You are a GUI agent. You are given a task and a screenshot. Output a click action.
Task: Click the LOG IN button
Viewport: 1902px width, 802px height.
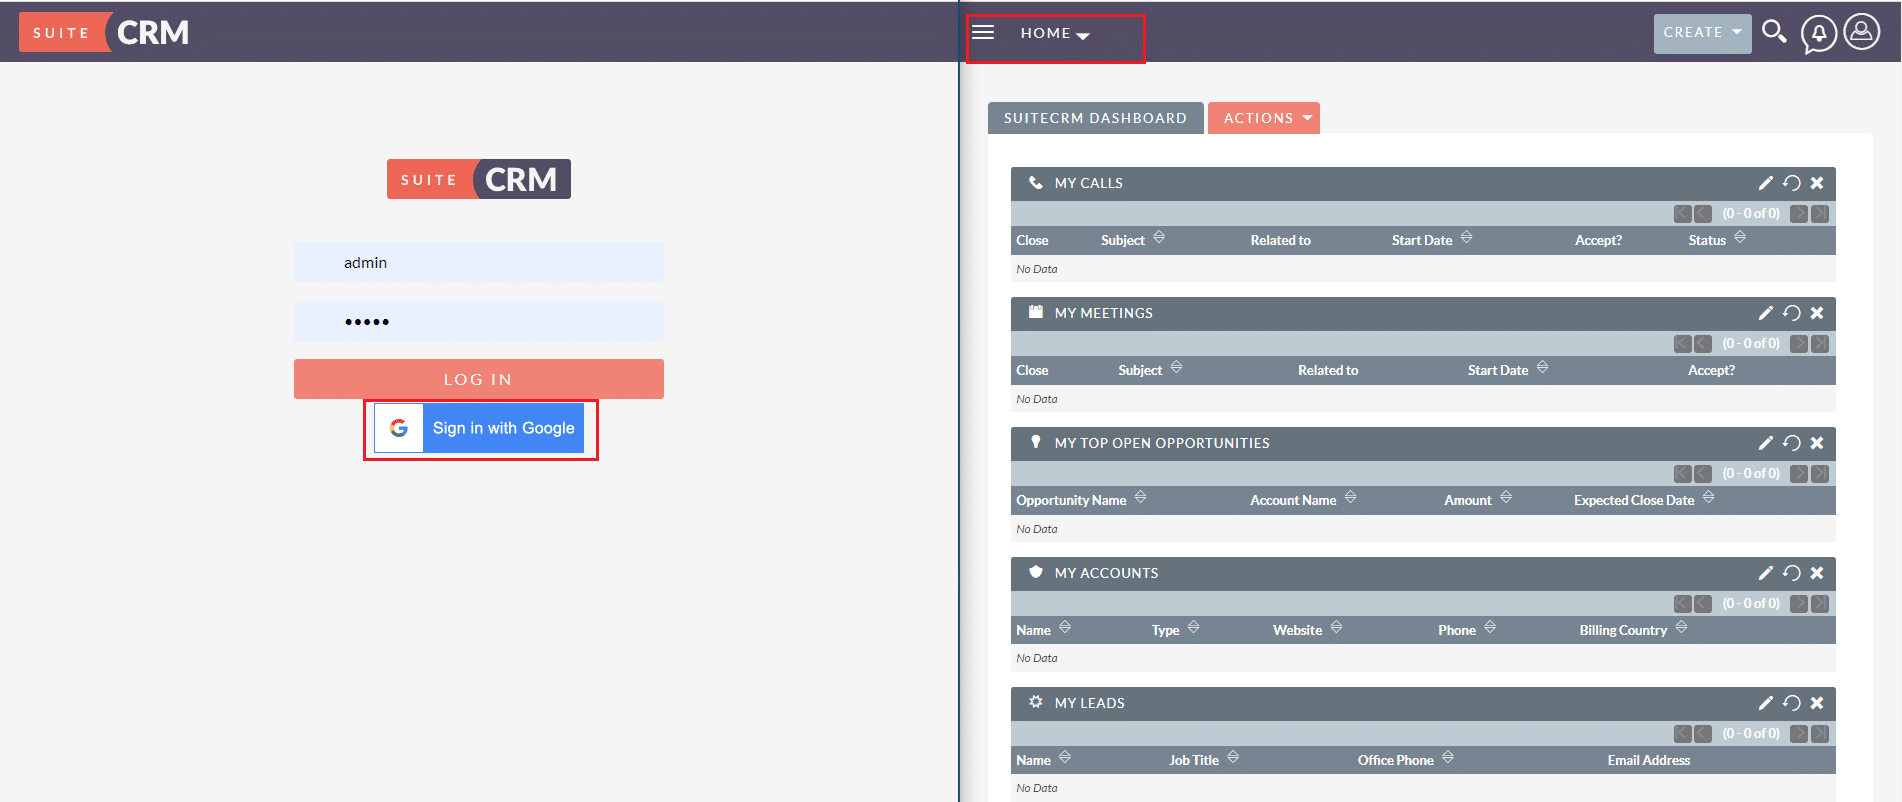click(478, 379)
